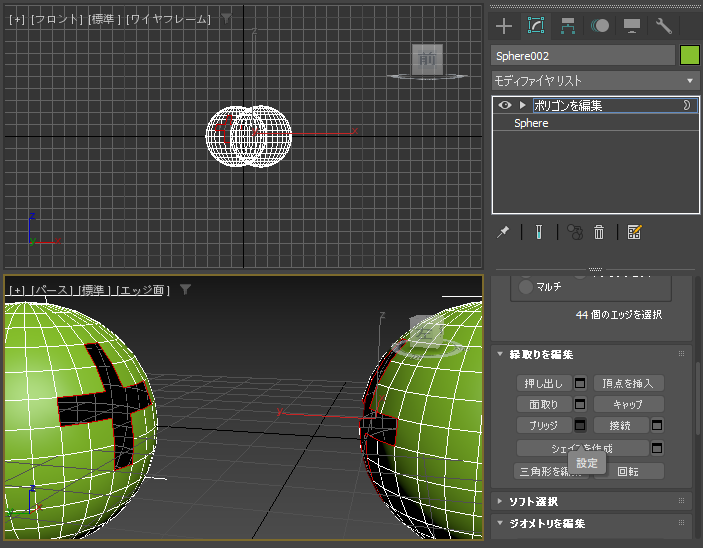
Task: Click the 44 個のエッジを選択 text
Action: coord(619,315)
